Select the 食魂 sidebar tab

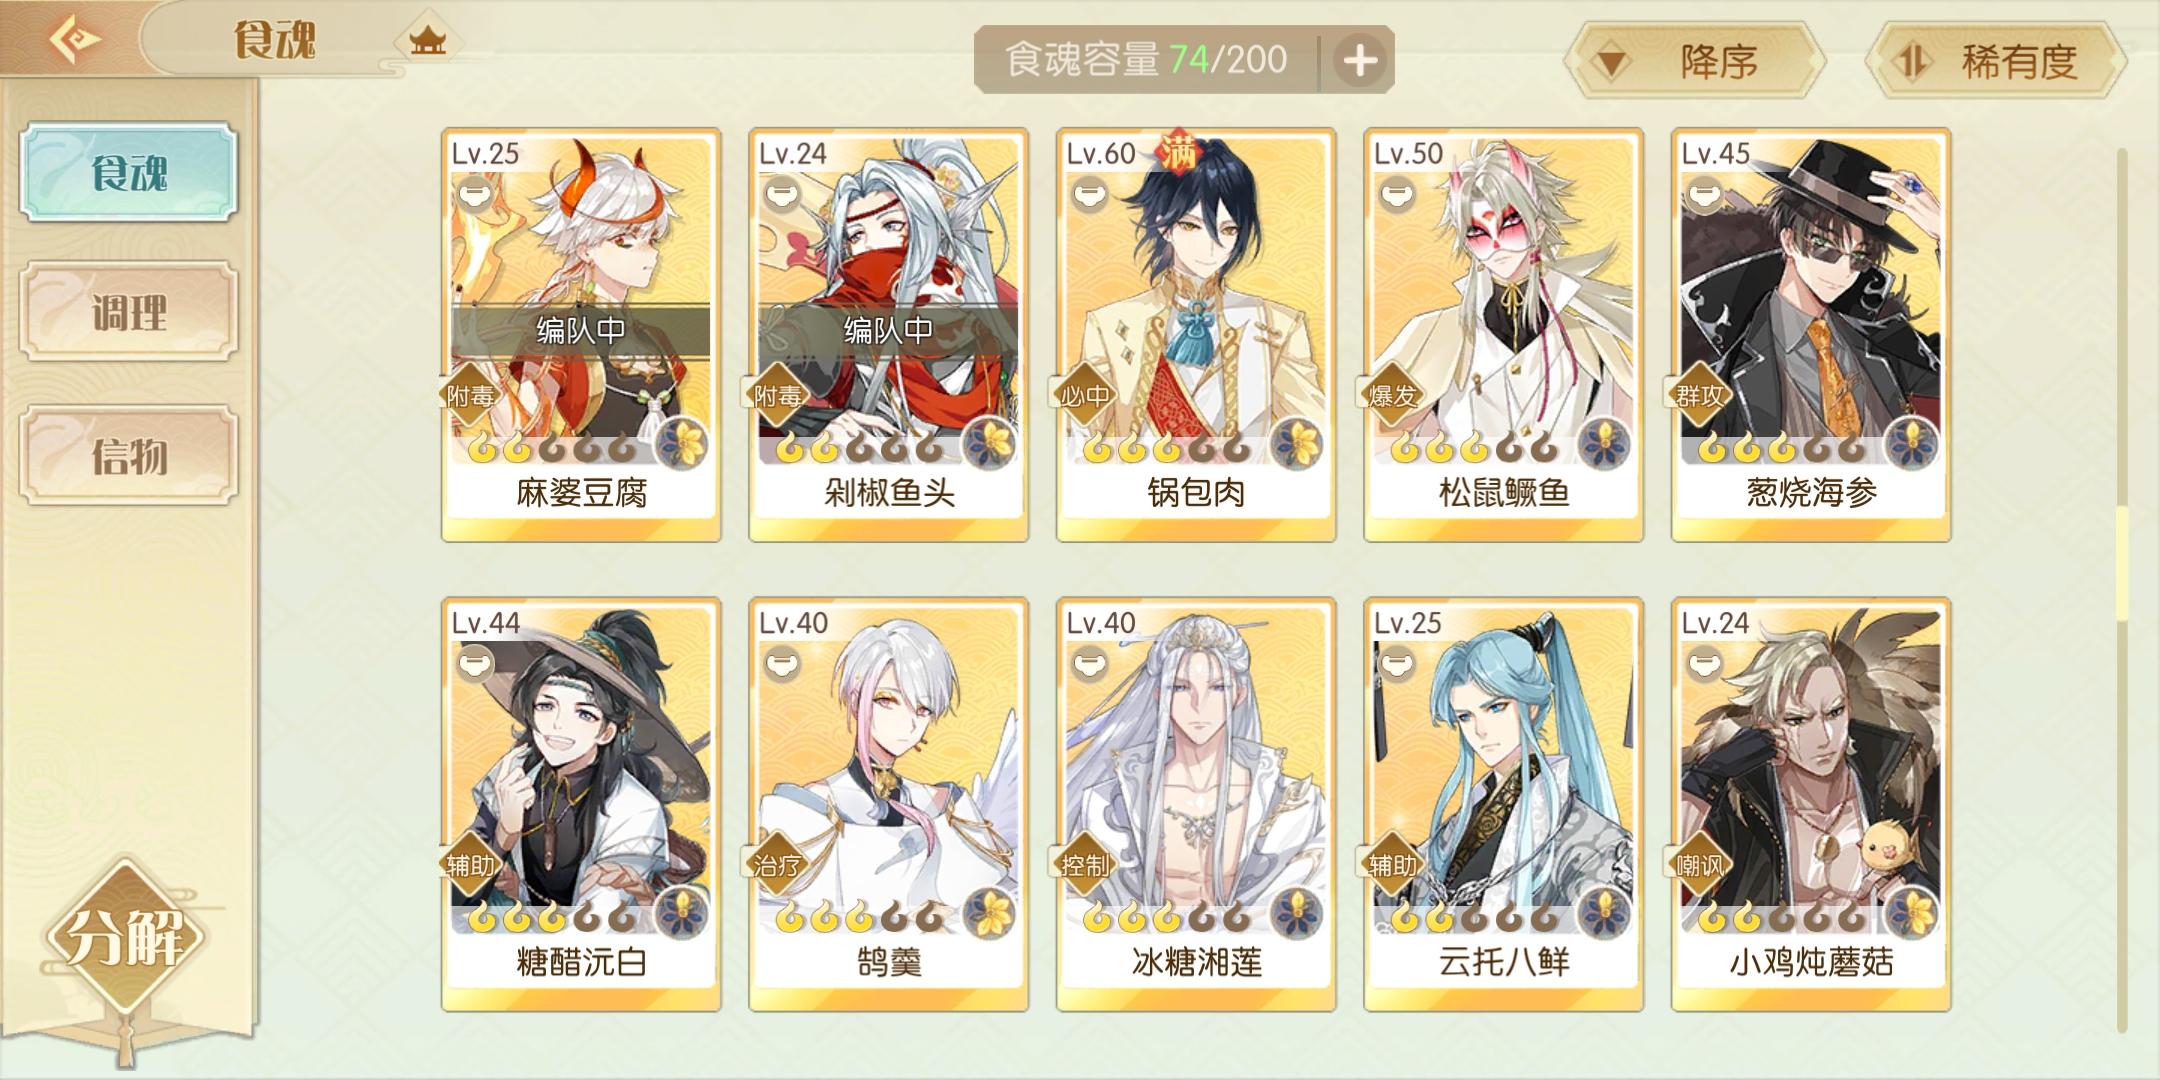click(129, 172)
